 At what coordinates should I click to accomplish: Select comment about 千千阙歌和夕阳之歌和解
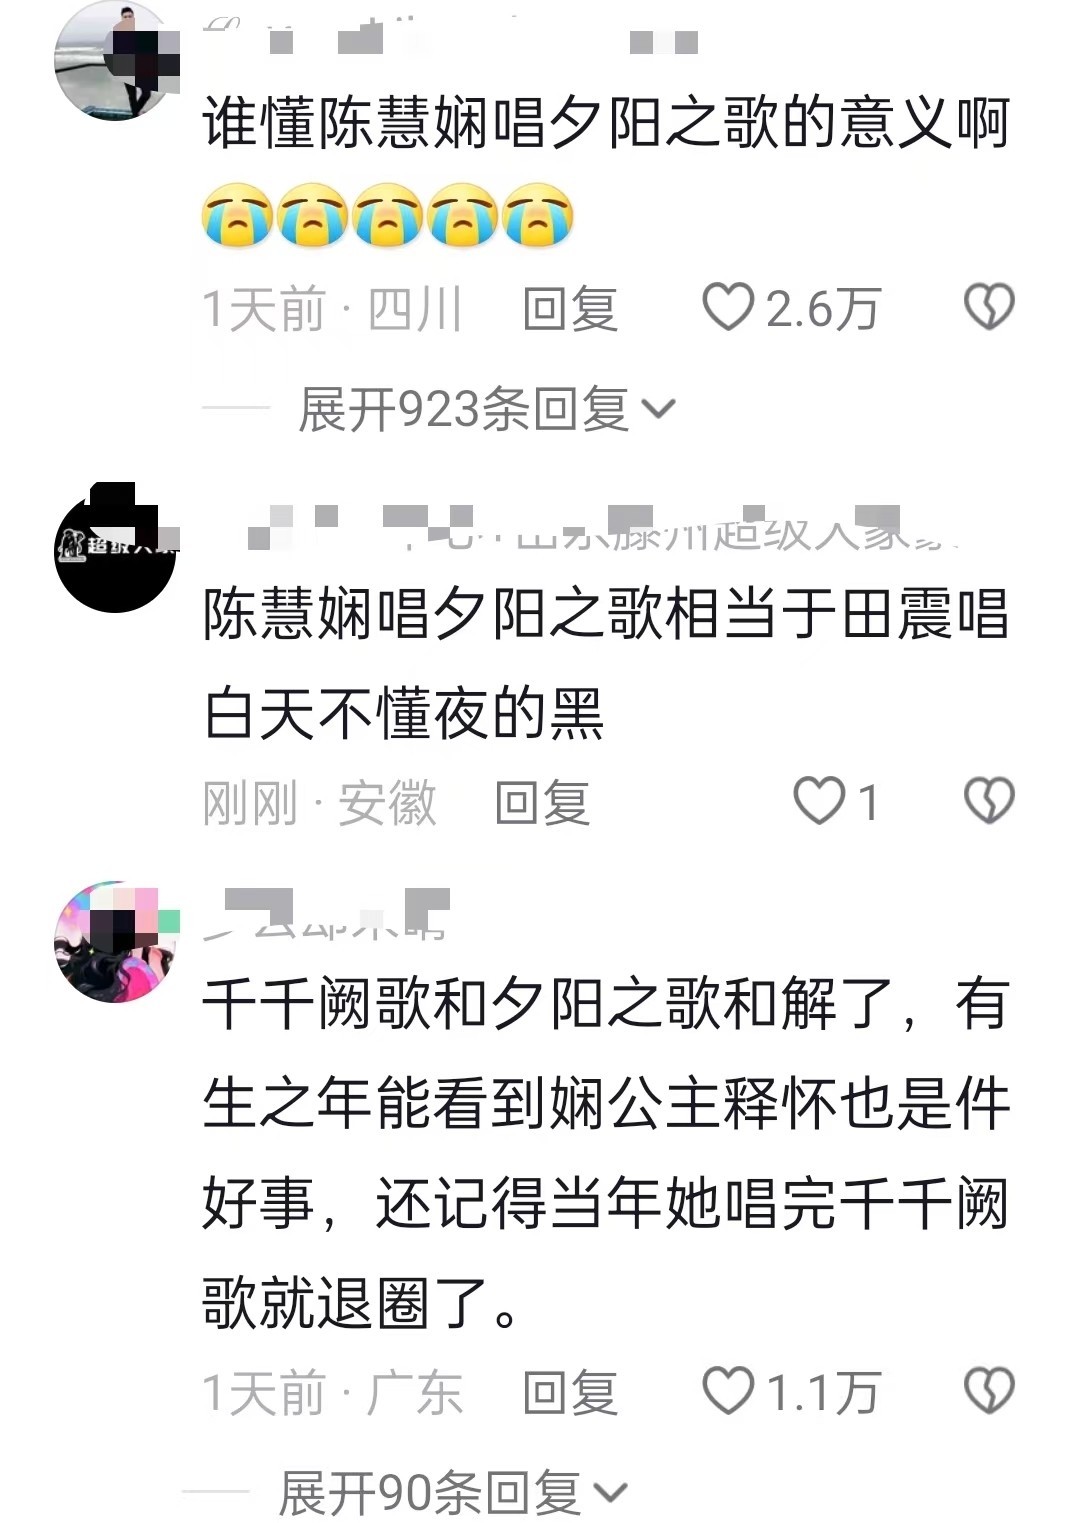point(606,1153)
